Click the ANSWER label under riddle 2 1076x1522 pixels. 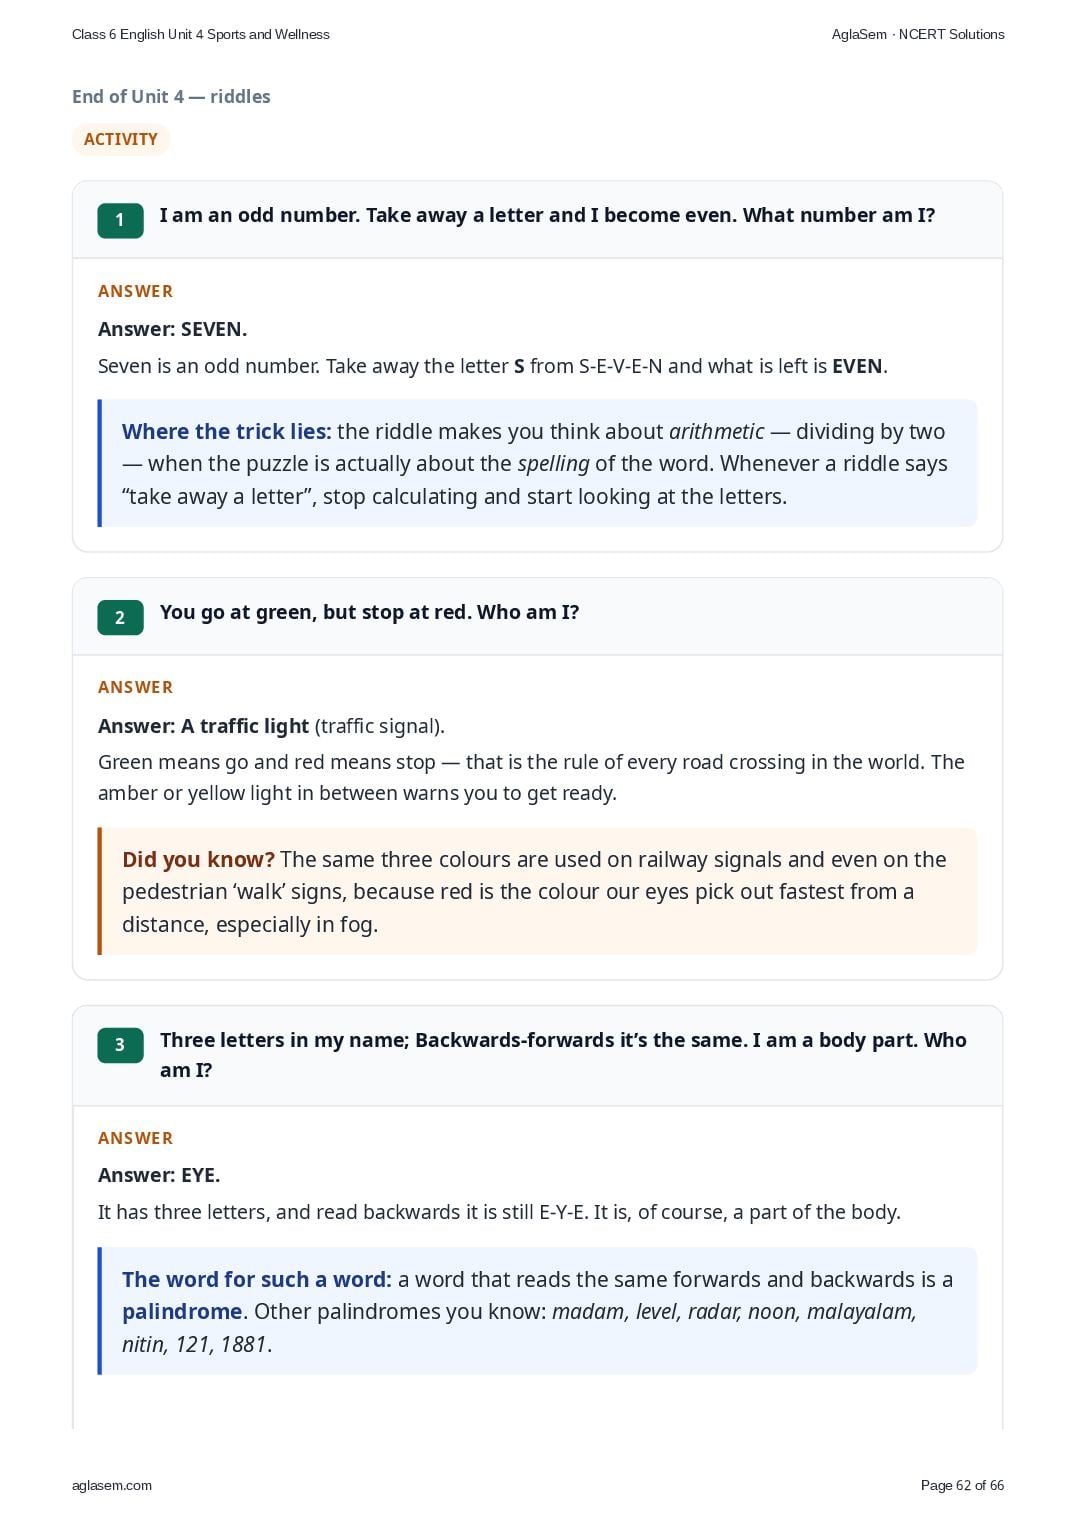coord(136,688)
